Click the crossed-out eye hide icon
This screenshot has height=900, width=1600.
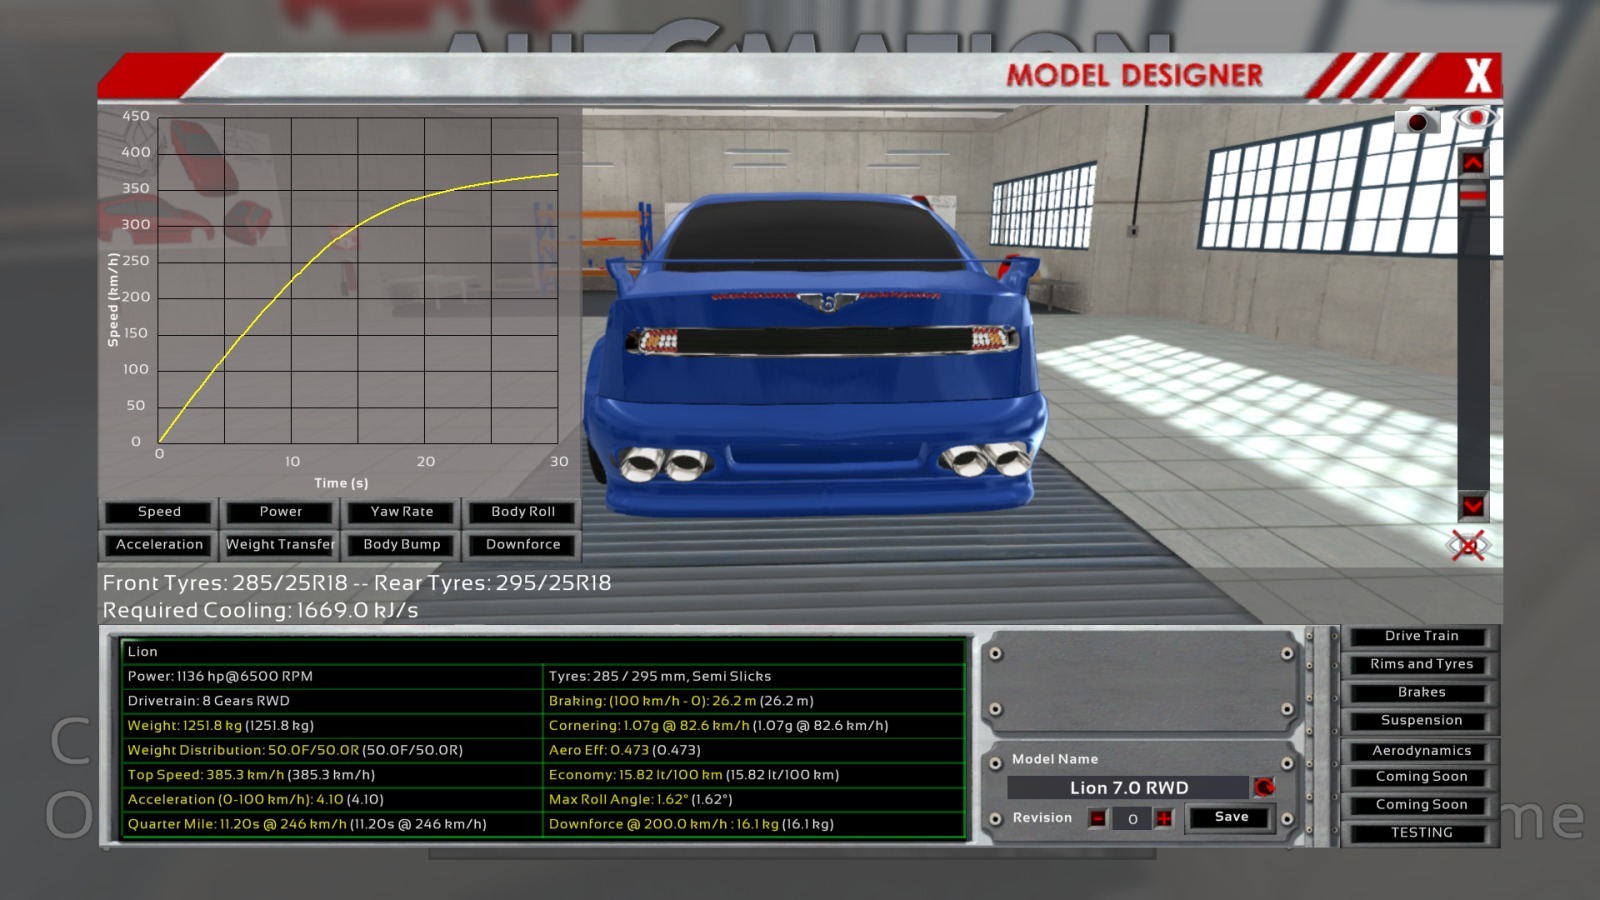(x=1468, y=546)
